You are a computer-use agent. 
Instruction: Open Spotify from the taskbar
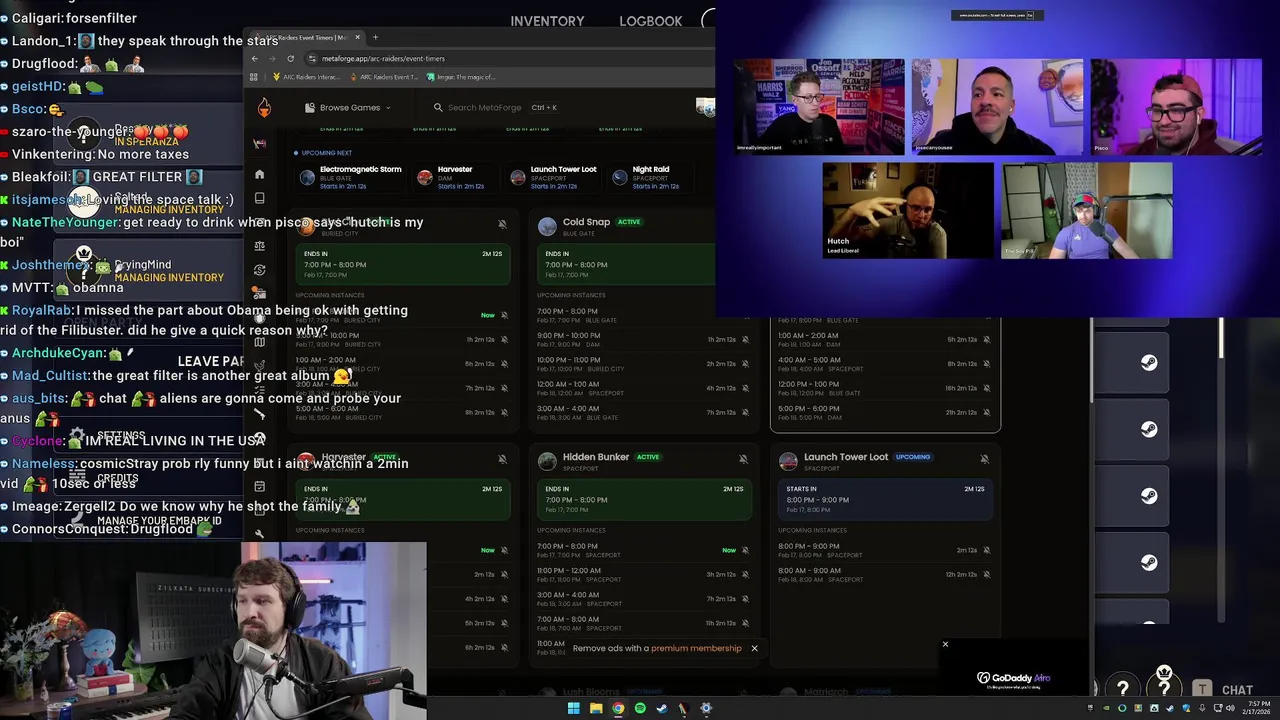(x=640, y=708)
